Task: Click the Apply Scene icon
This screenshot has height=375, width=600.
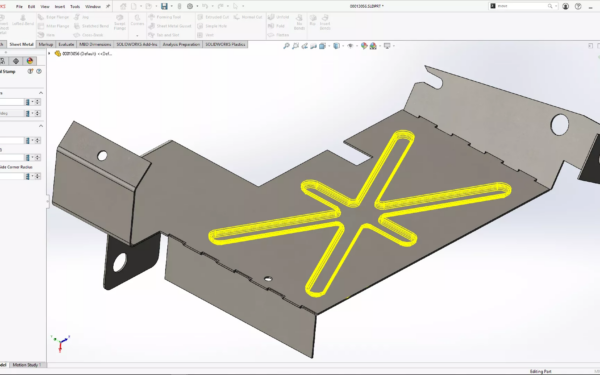Action: tap(373, 46)
